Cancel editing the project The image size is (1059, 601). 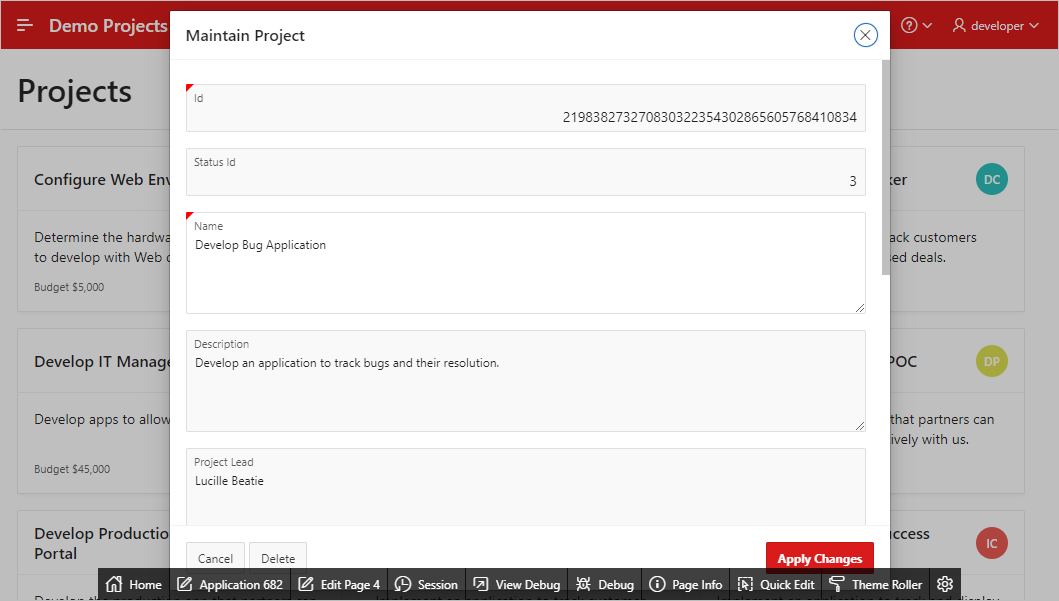pos(215,557)
